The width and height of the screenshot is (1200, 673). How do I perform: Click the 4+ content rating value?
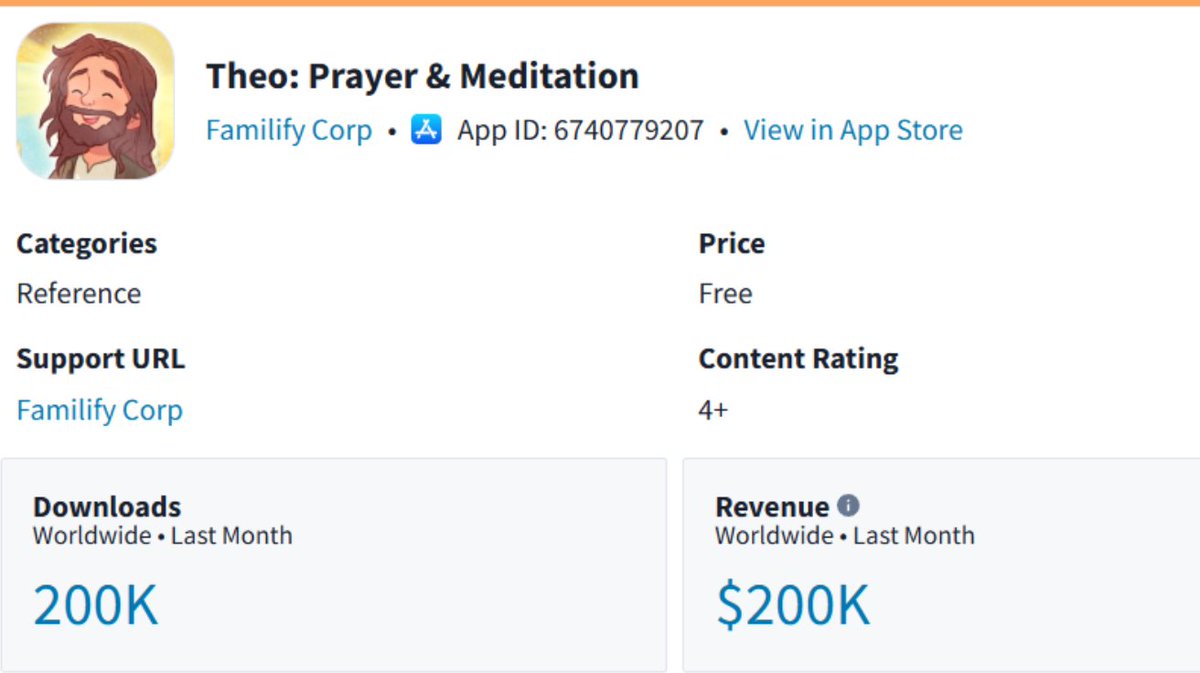click(x=713, y=410)
